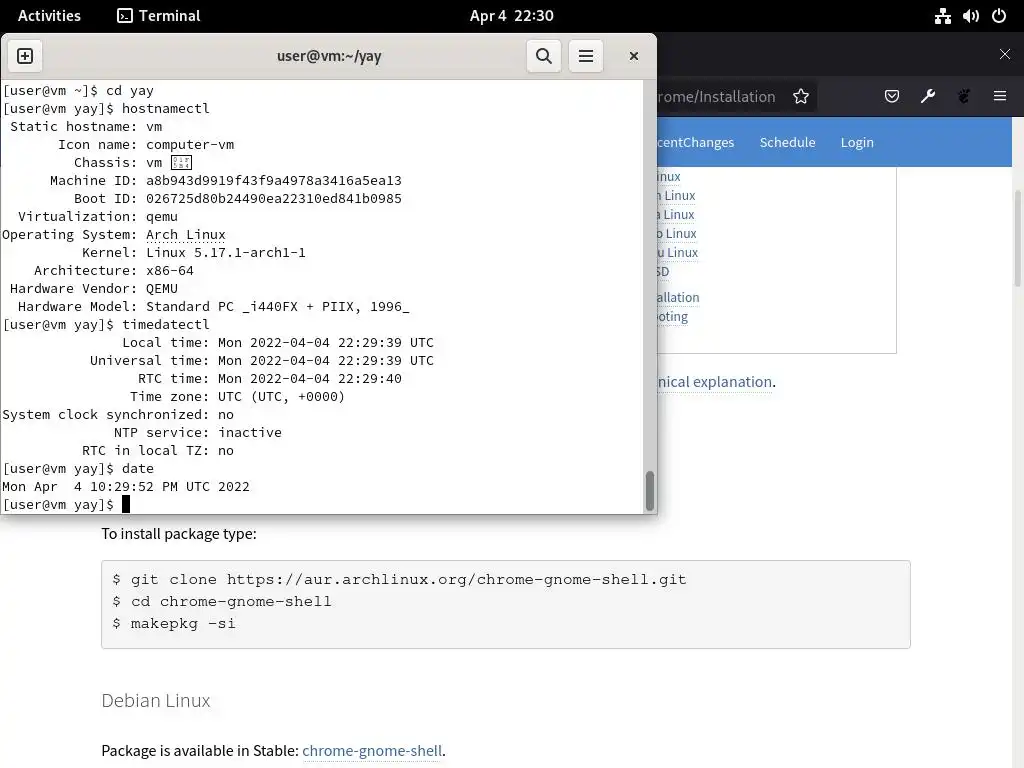This screenshot has height=768, width=1024.
Task: Click the RTC time line in terminal
Action: pos(270,379)
